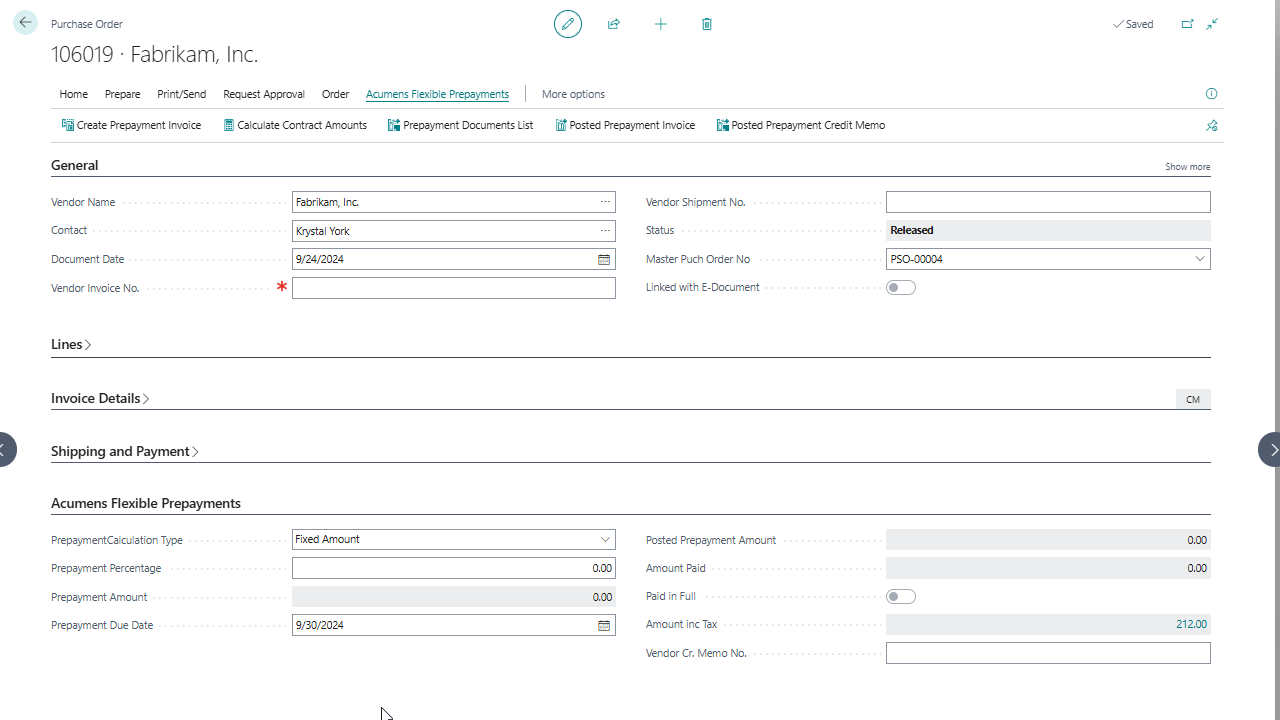Image resolution: width=1280 pixels, height=720 pixels.
Task: Pin the action bar with the pushpin icon
Action: [x=1211, y=125]
